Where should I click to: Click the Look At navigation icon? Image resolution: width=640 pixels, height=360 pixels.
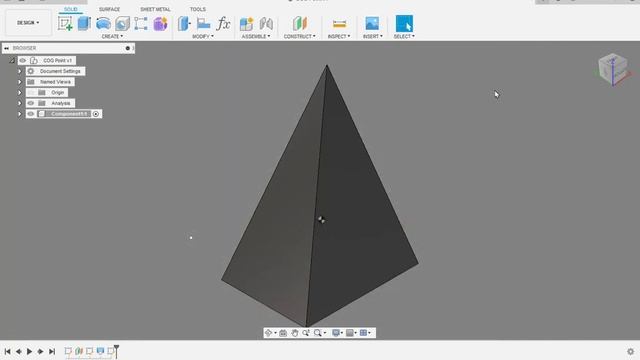pyautogui.click(x=283, y=333)
